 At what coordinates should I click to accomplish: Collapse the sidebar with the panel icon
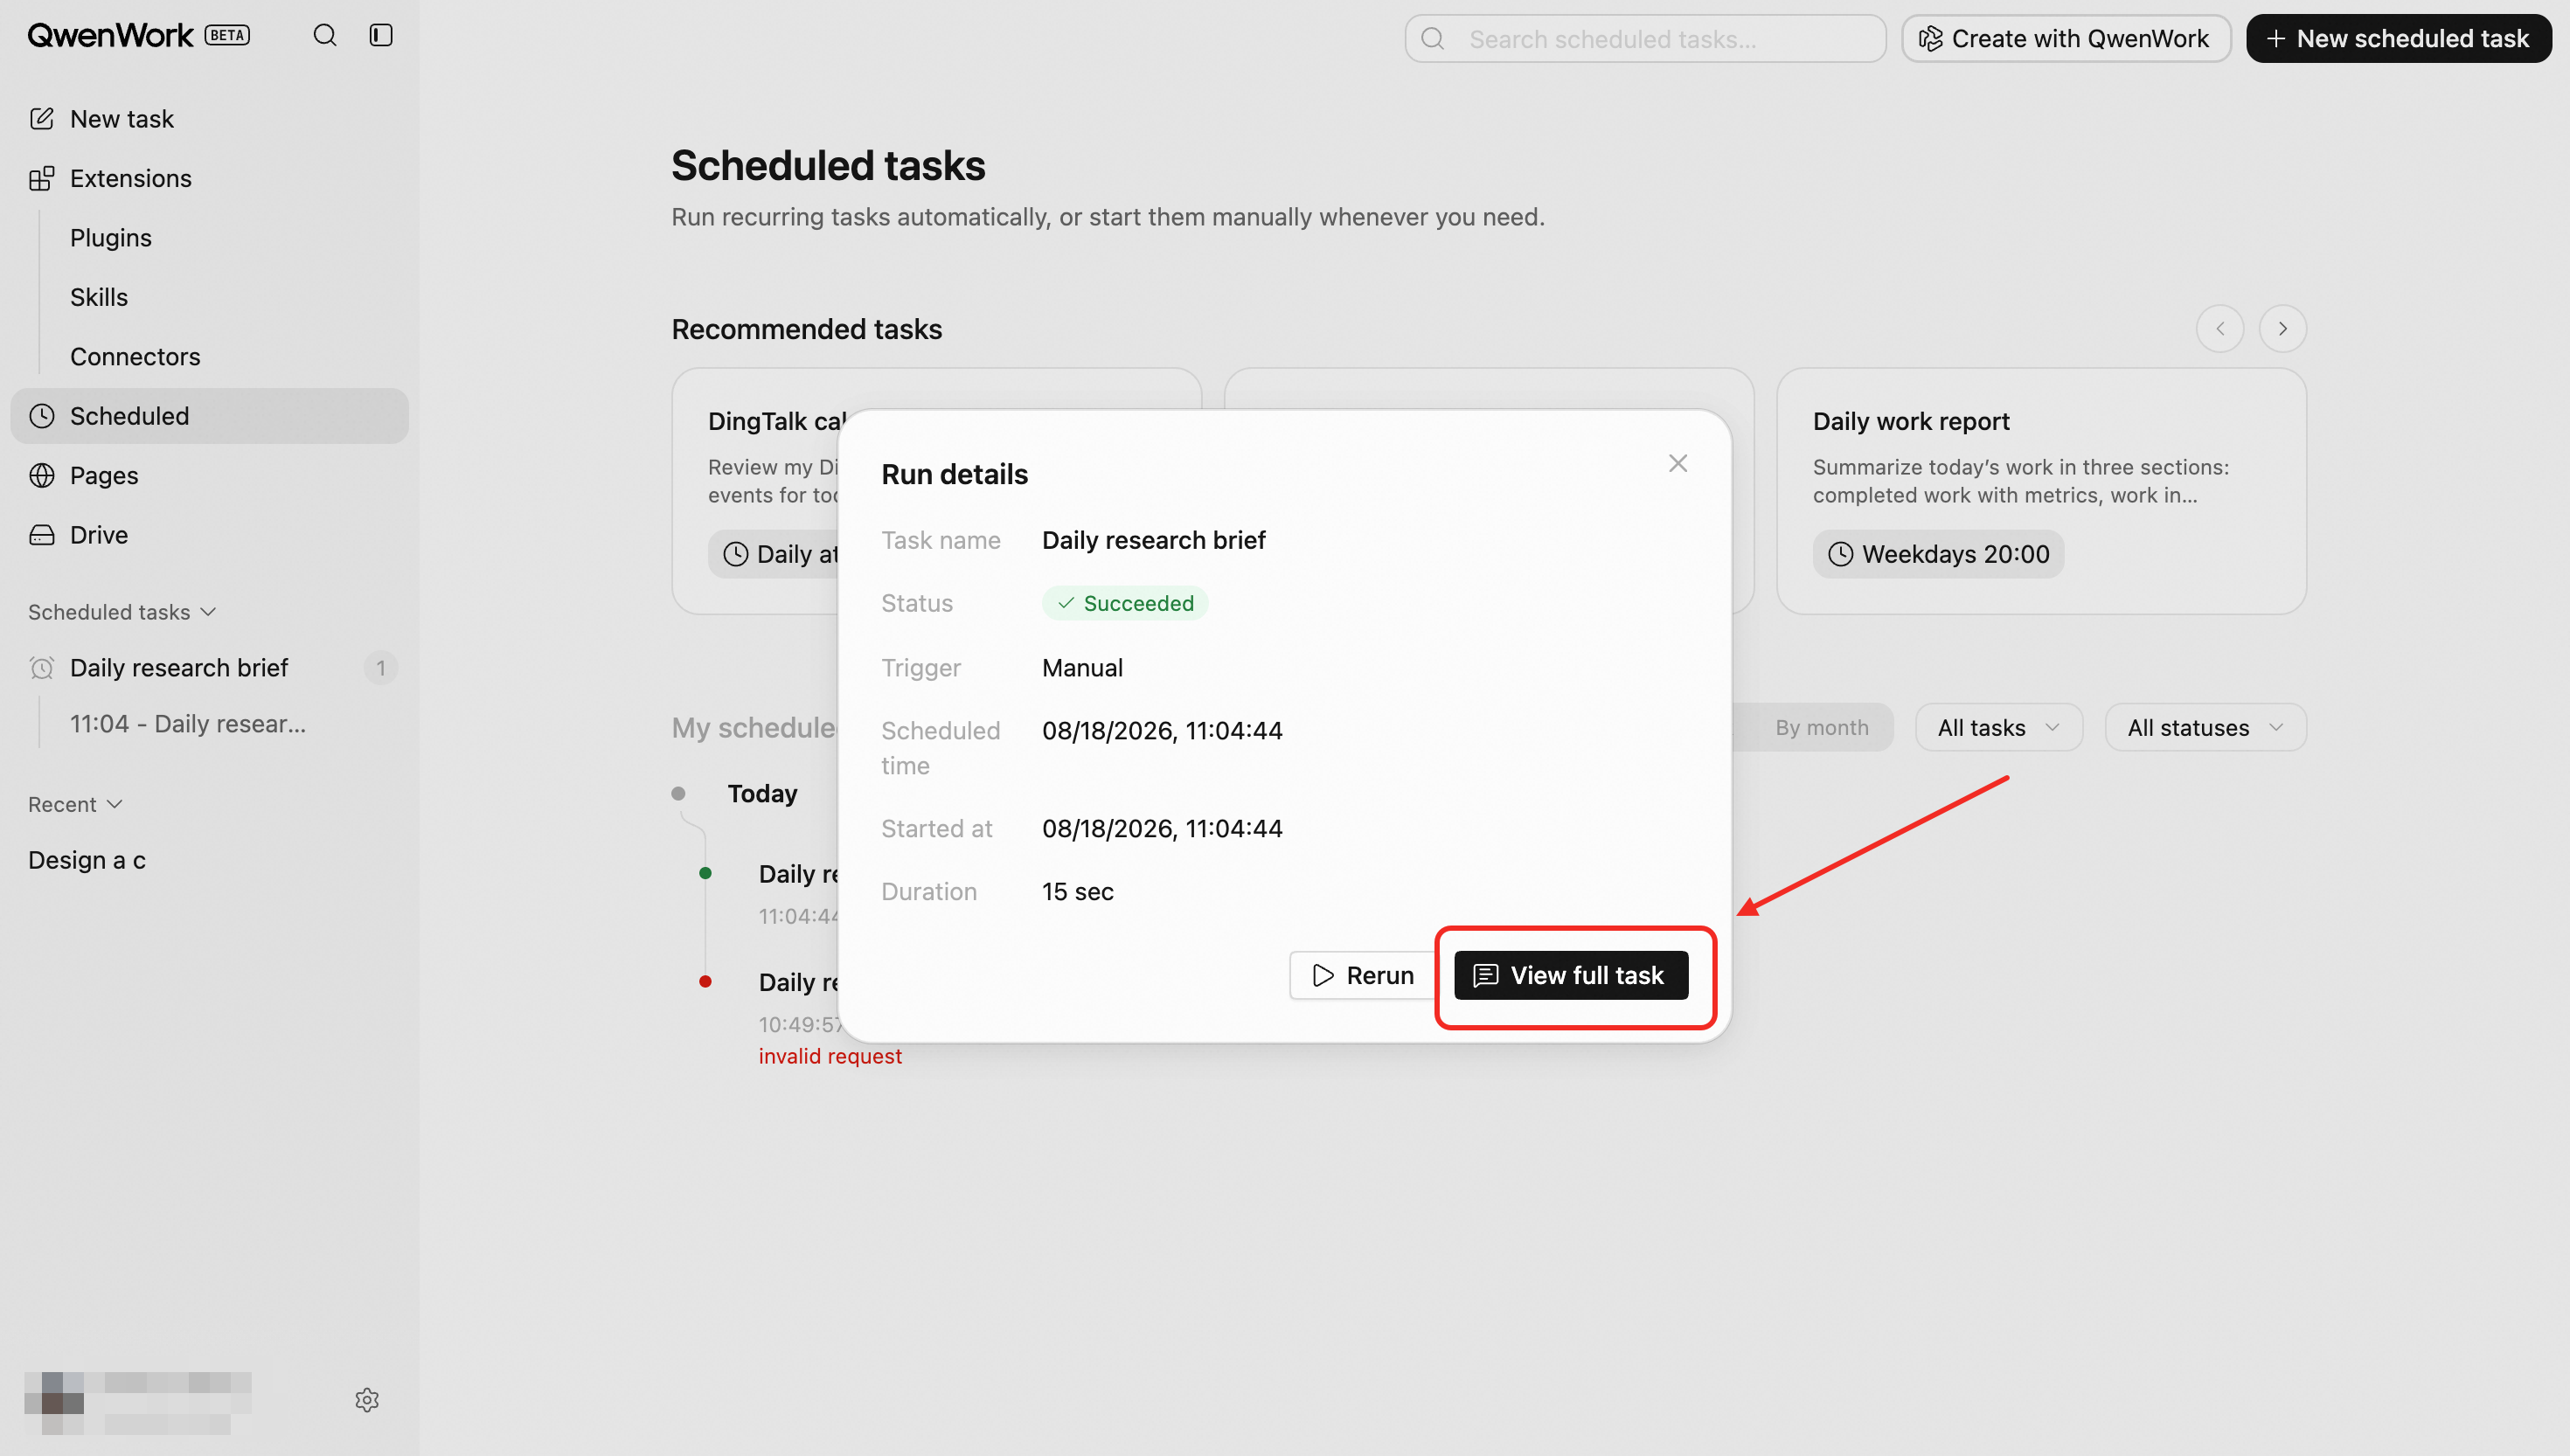pyautogui.click(x=381, y=36)
